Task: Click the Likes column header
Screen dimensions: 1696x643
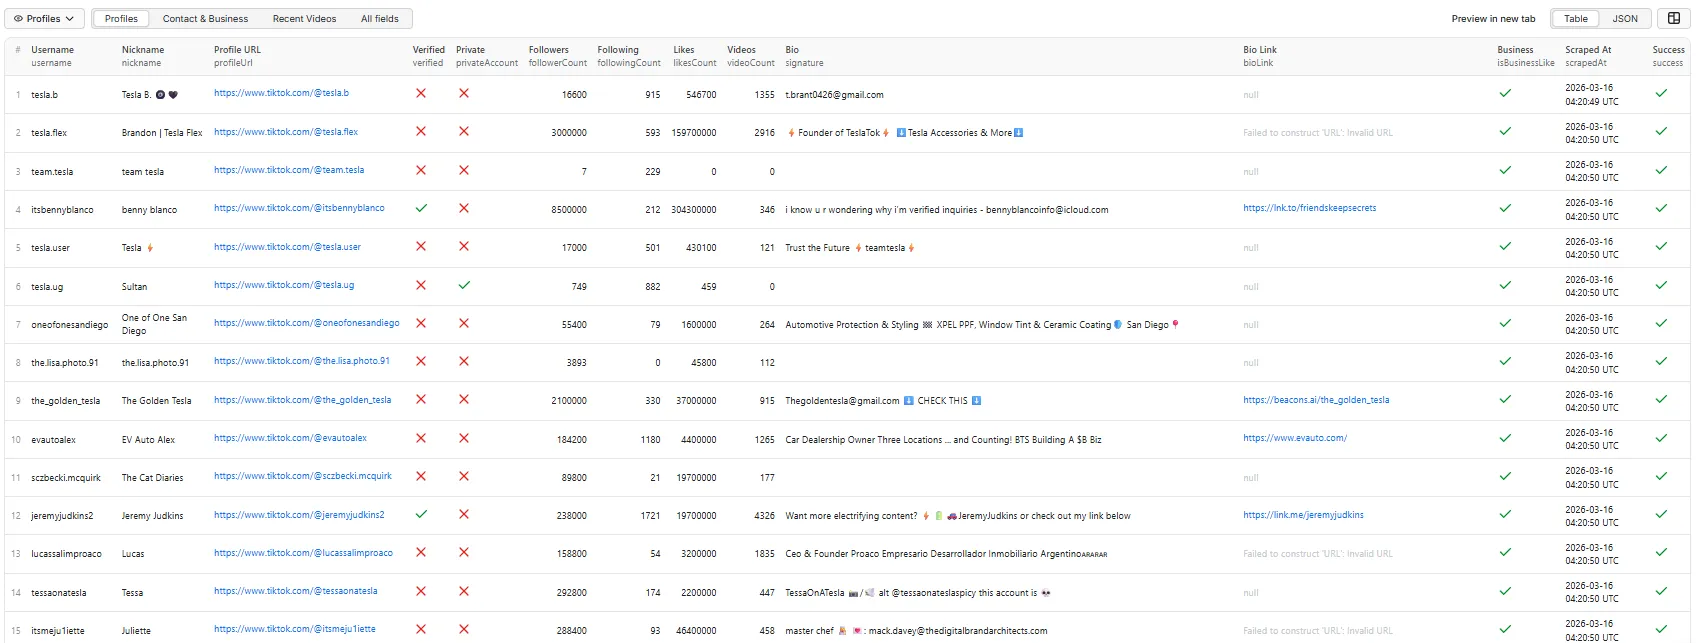Action: 684,49
